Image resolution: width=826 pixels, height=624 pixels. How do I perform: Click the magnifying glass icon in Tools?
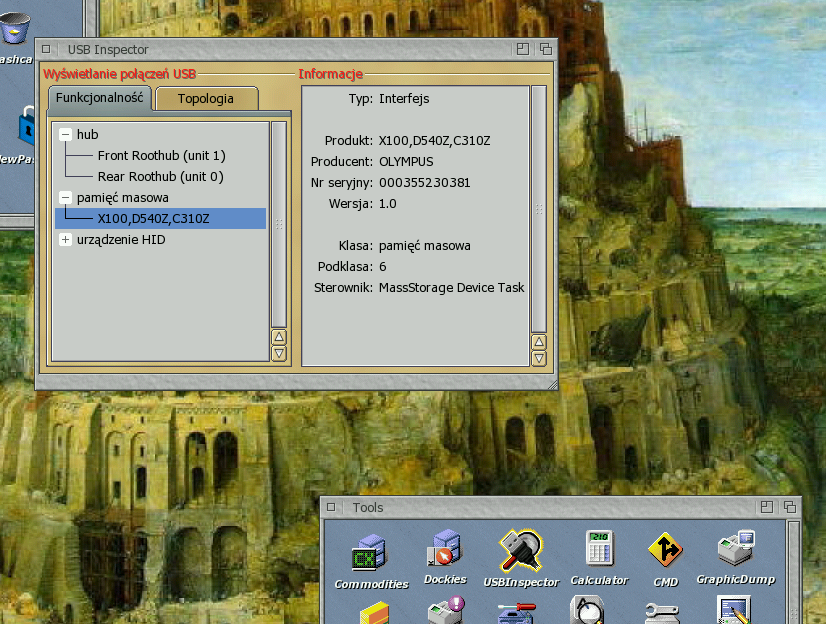pos(587,610)
